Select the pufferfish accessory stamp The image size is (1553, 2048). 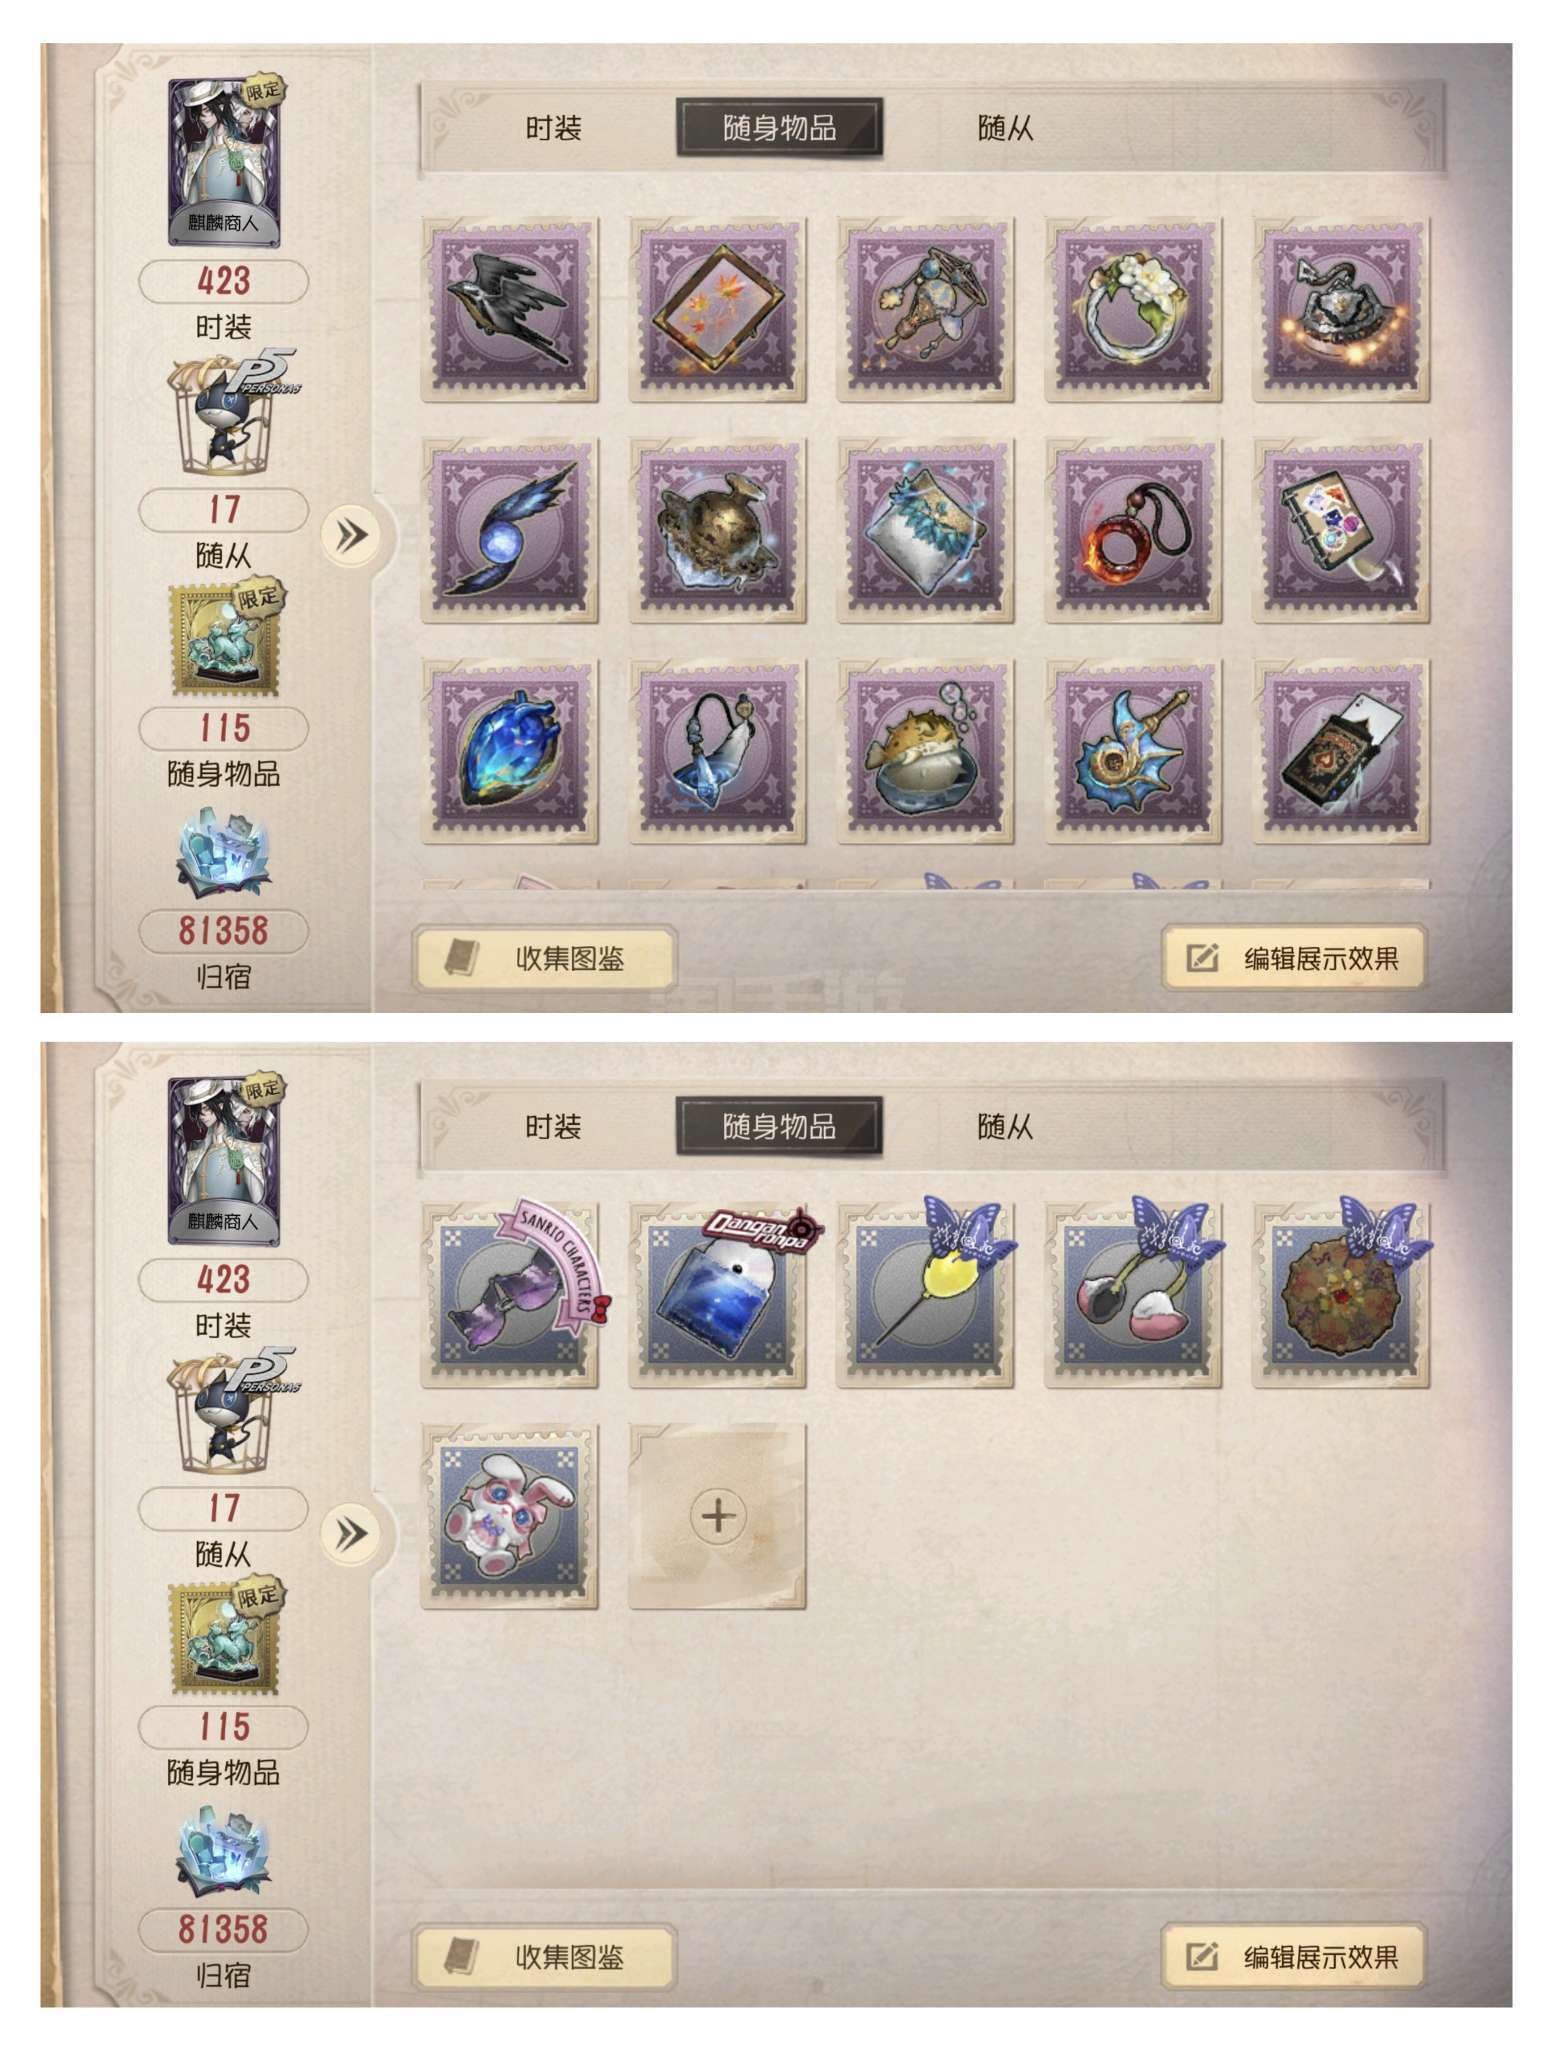pos(925,752)
